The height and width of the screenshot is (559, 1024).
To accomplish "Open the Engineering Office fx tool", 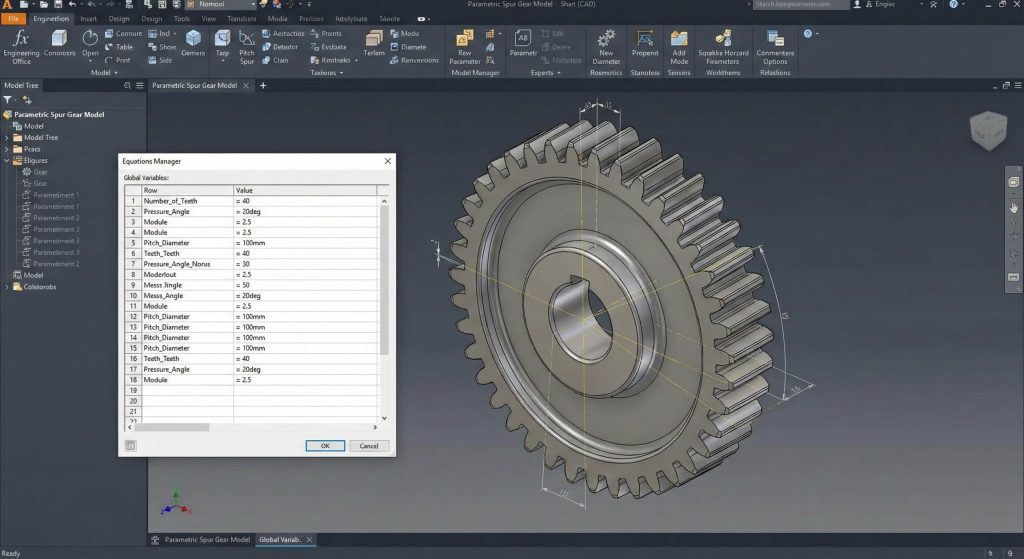I will [21, 40].
